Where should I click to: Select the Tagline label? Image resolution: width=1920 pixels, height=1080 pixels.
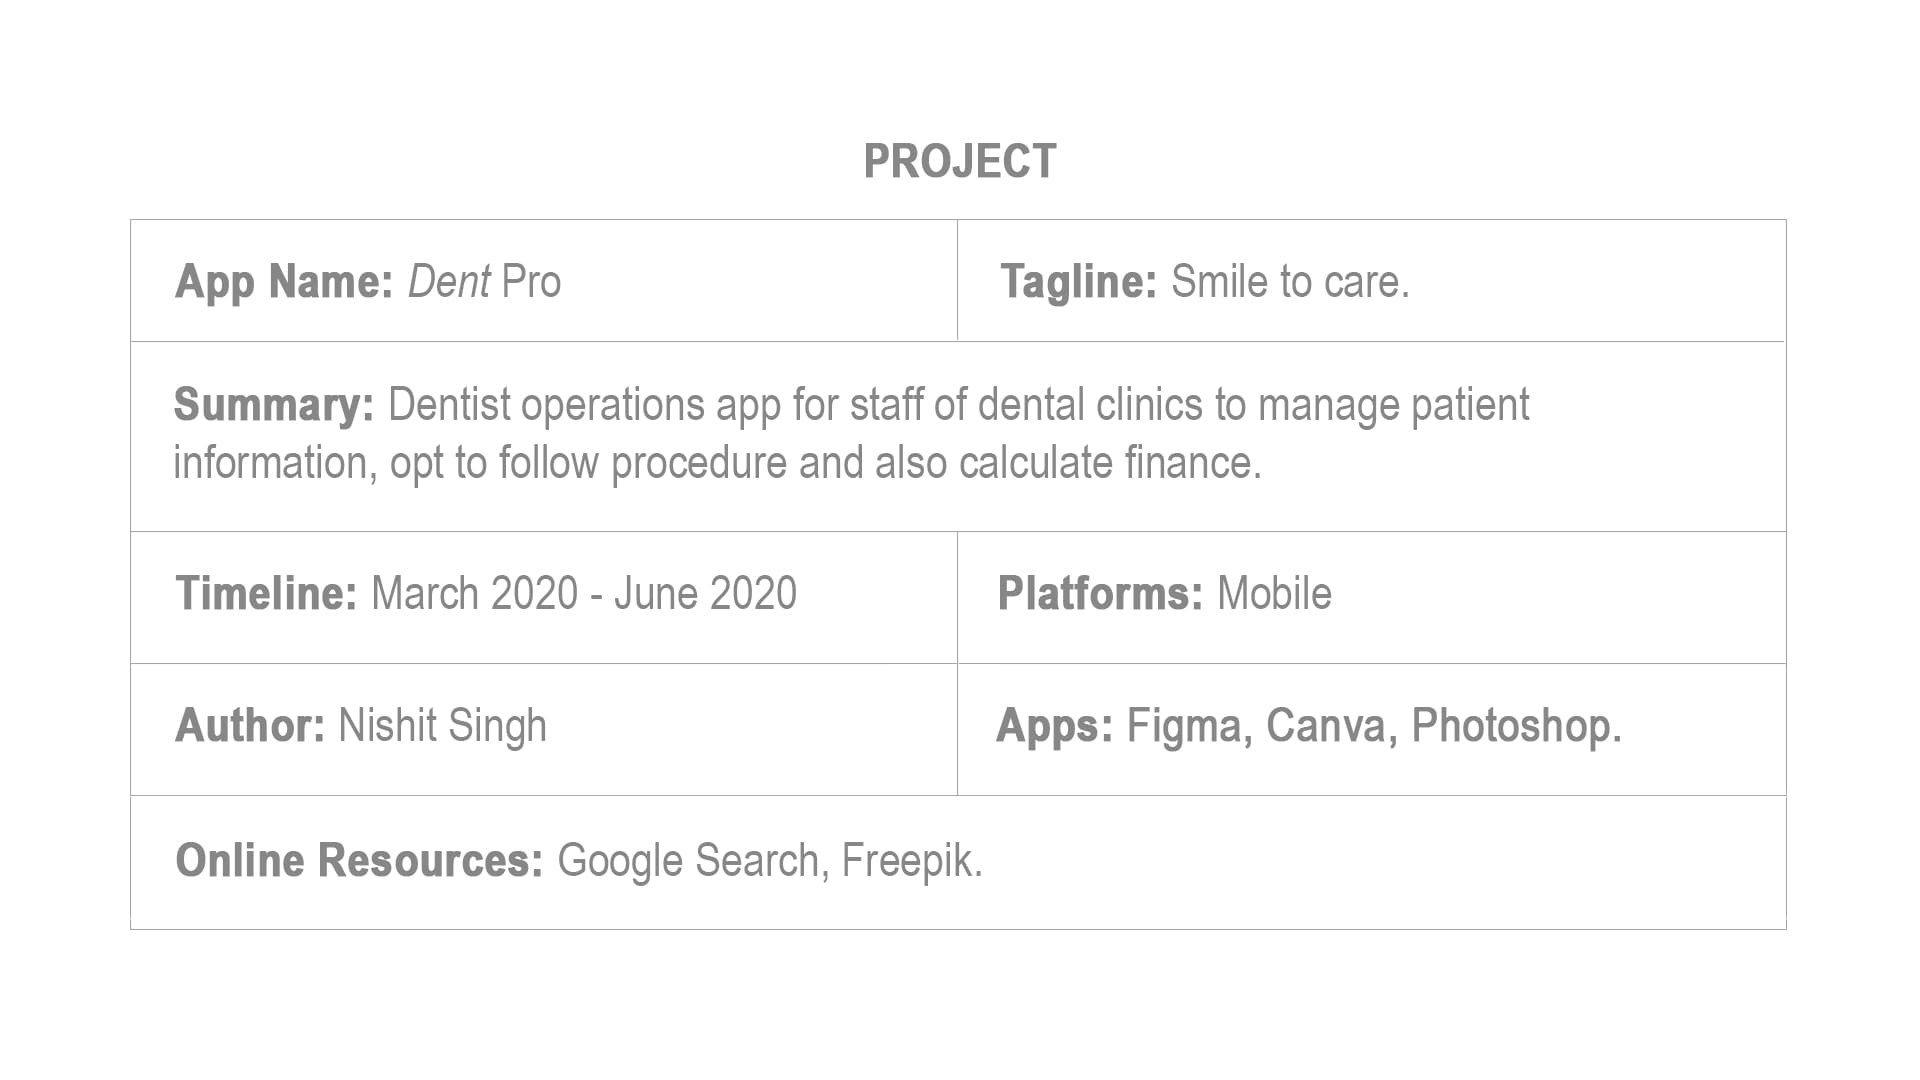click(1079, 282)
